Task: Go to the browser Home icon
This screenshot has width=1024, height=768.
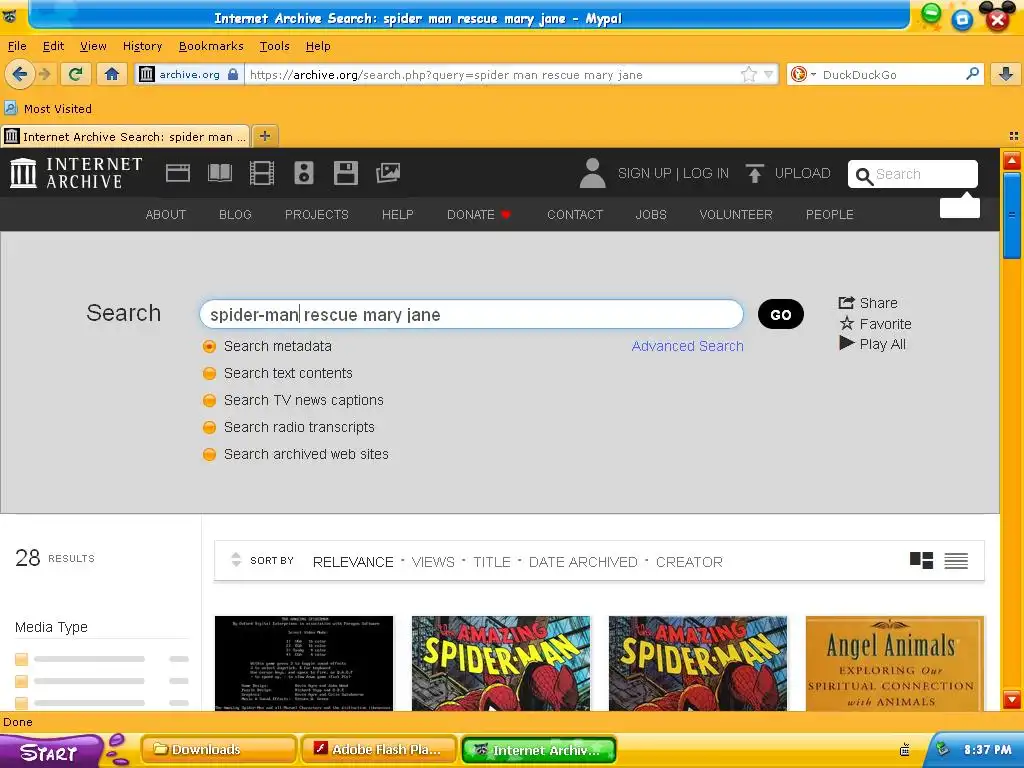Action: coord(112,74)
